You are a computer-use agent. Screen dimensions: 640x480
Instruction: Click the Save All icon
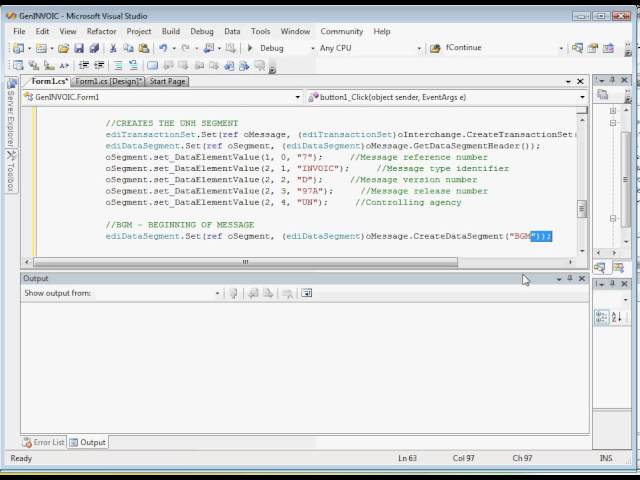click(94, 48)
